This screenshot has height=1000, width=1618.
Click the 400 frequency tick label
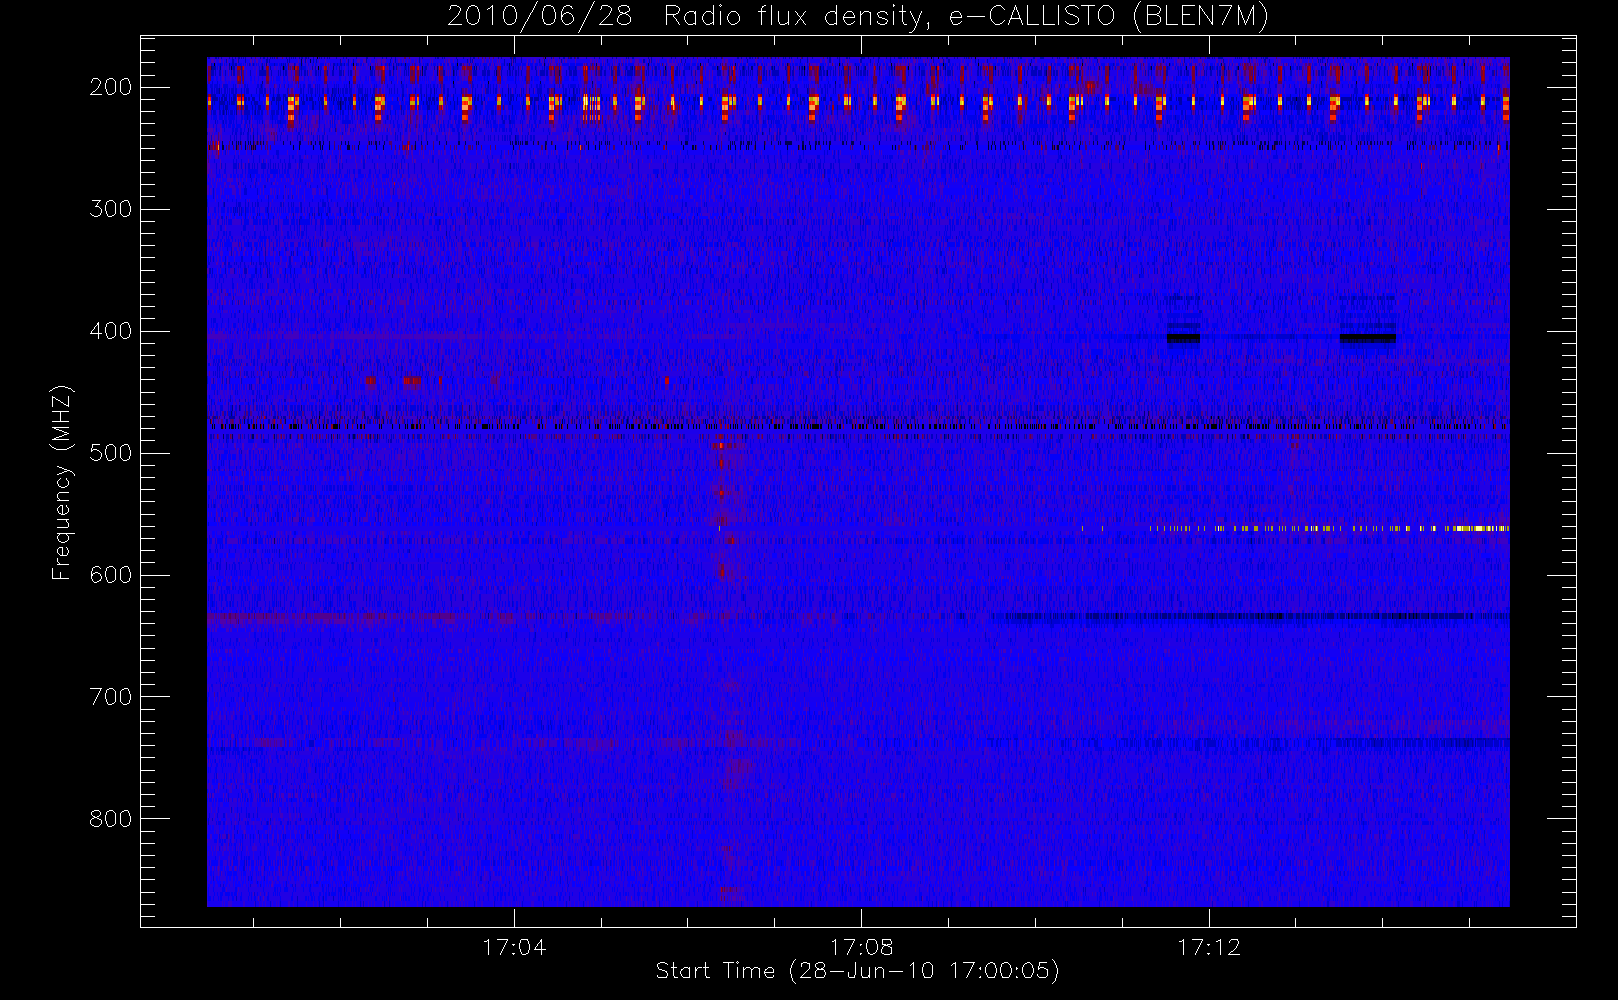[110, 331]
